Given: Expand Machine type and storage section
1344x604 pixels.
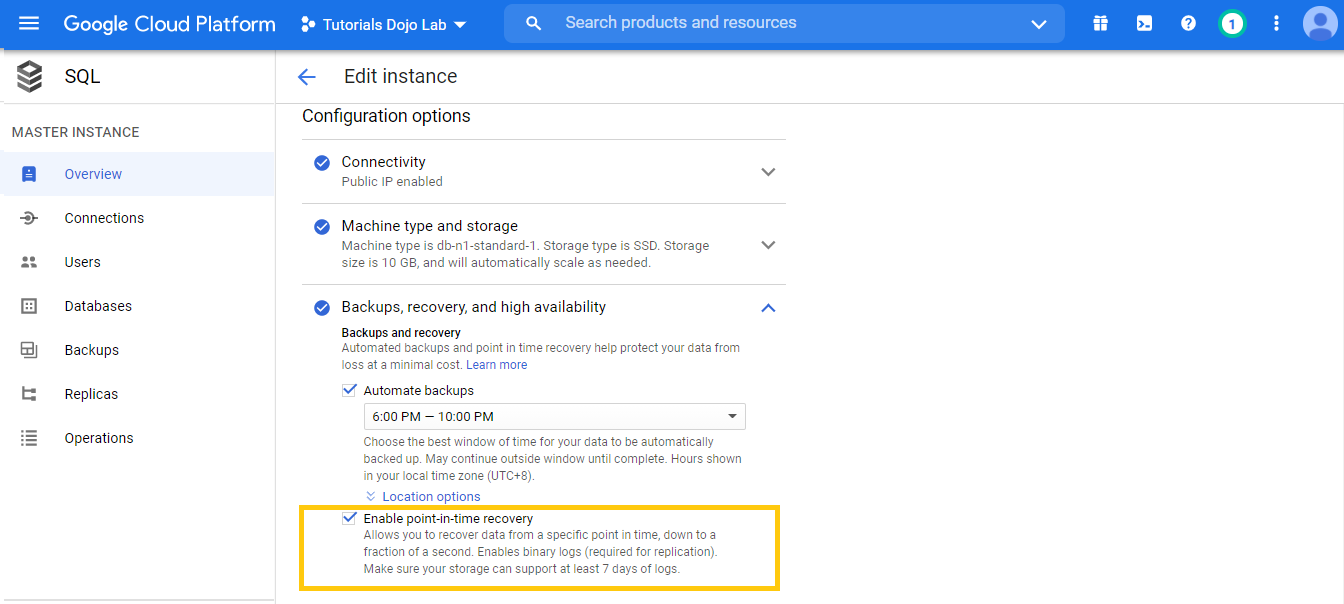Looking at the screenshot, I should click(x=768, y=245).
